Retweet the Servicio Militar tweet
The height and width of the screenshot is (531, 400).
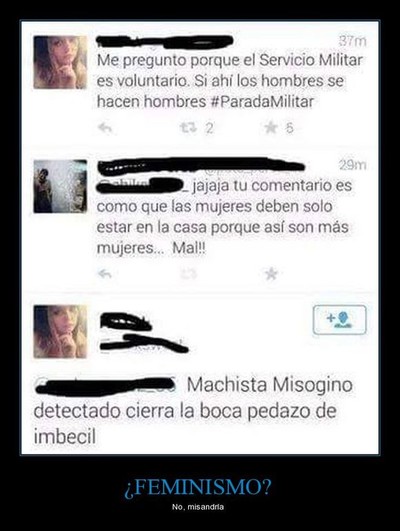click(x=188, y=128)
